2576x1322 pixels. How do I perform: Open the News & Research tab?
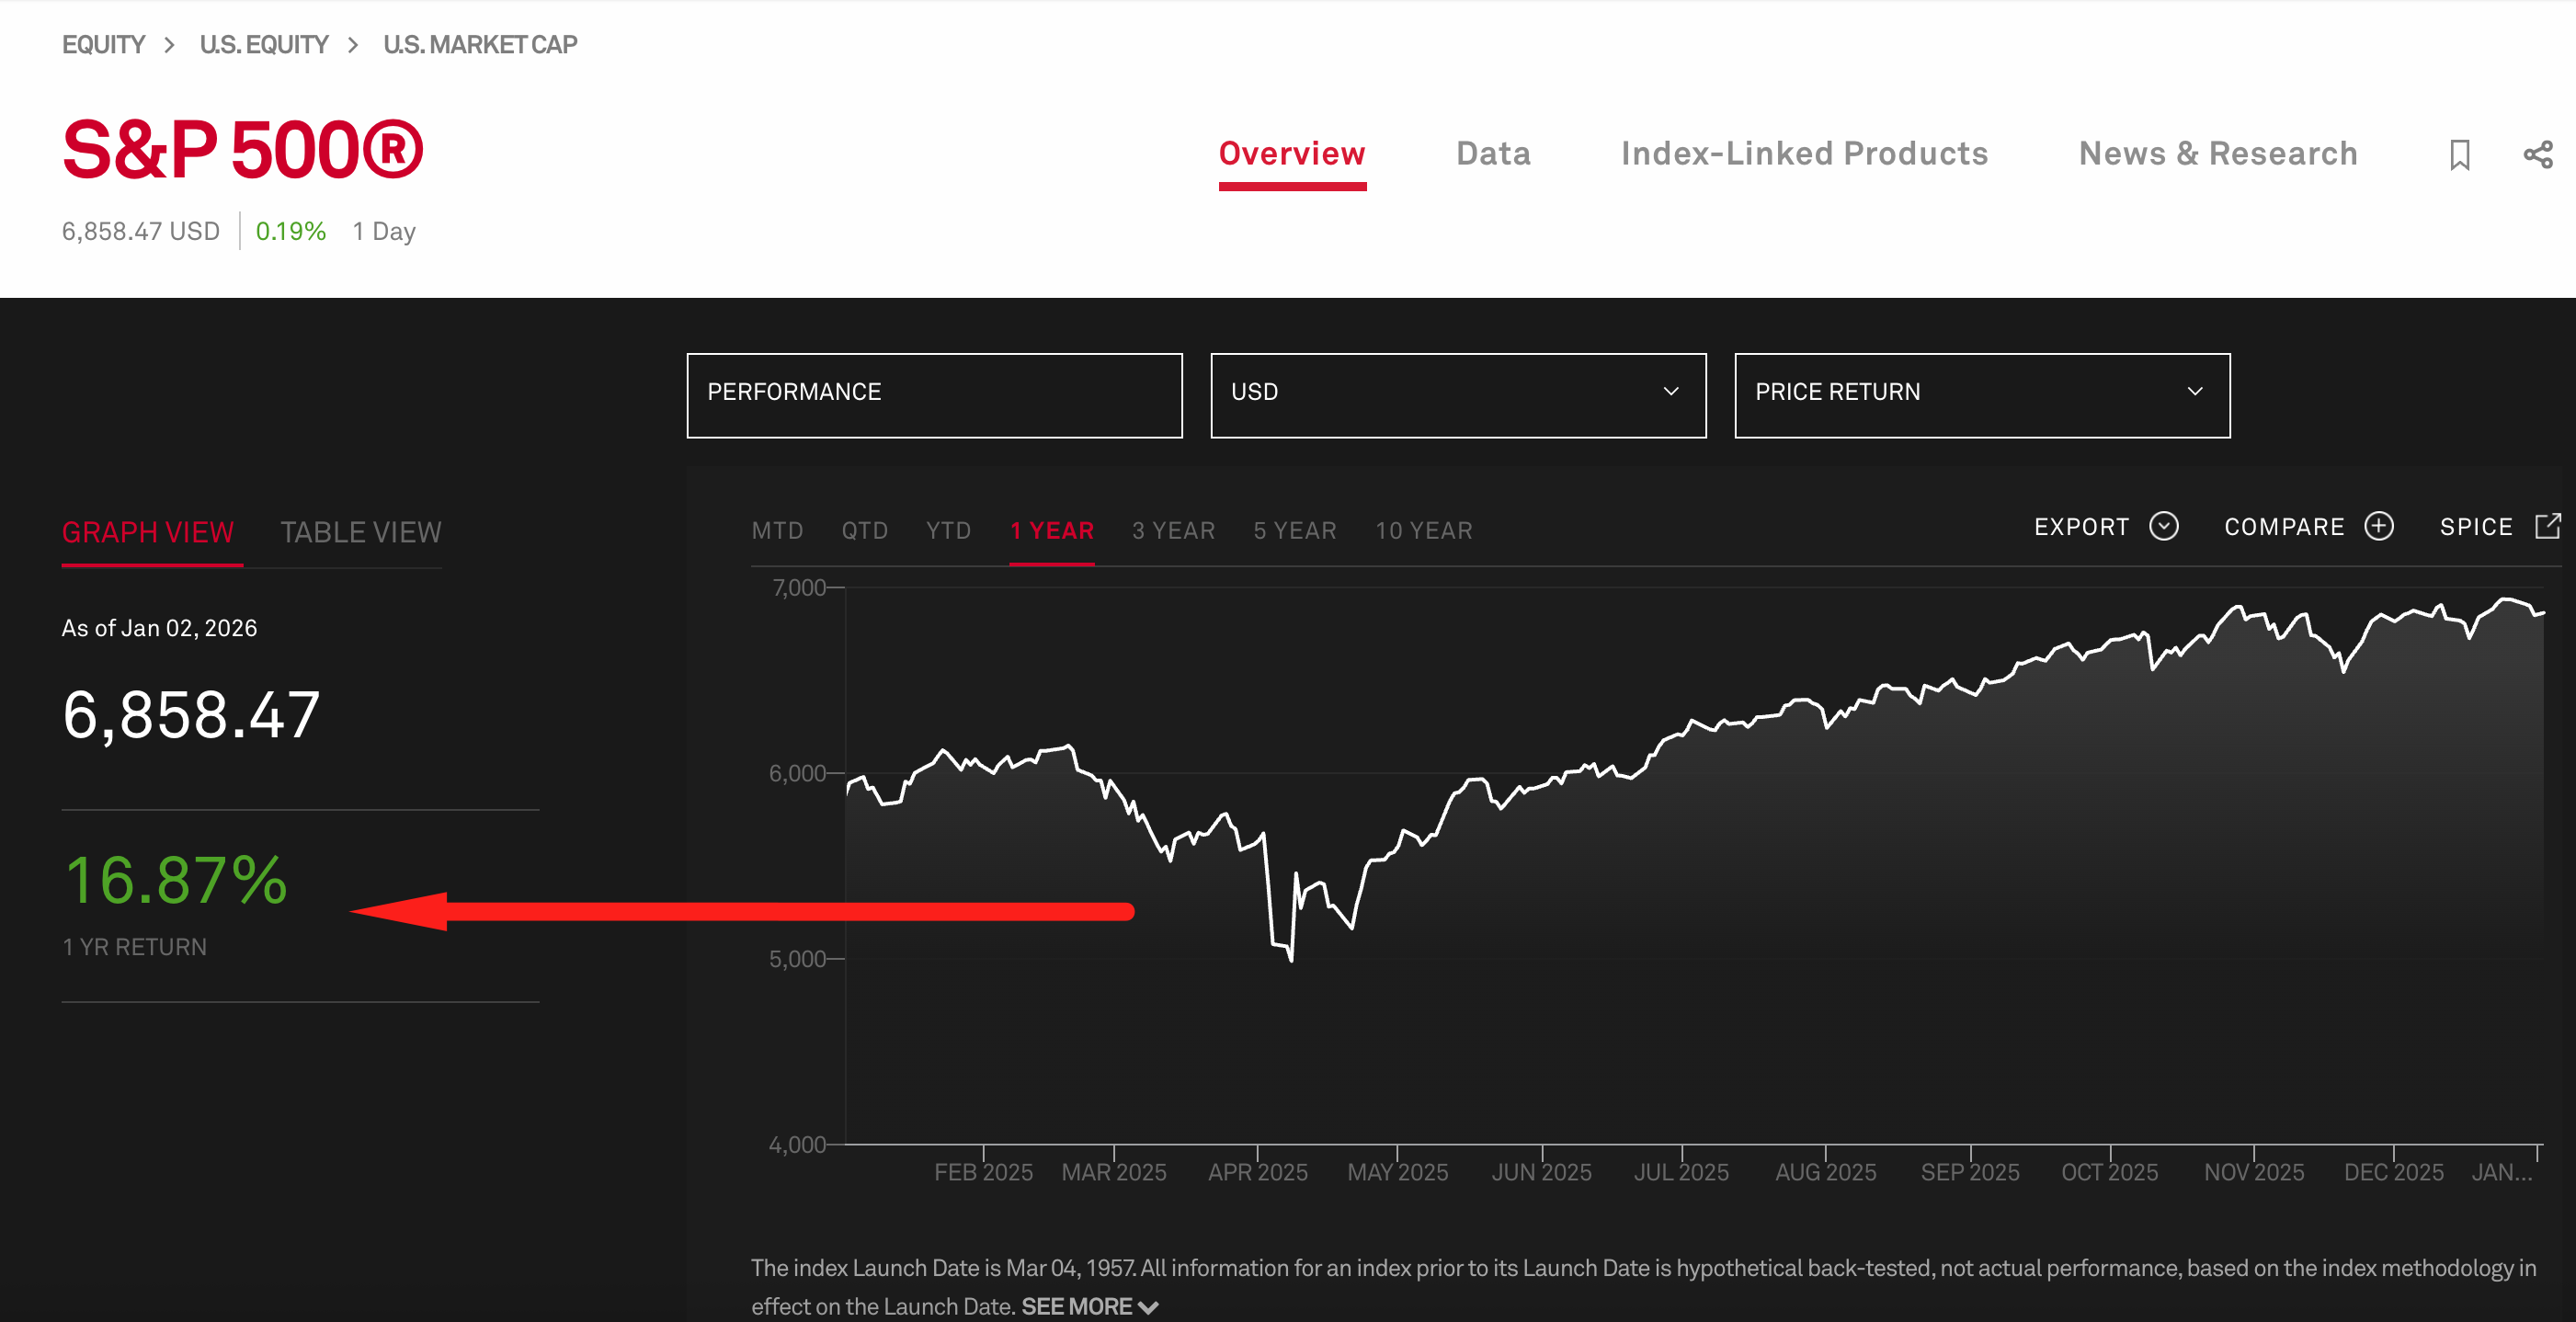point(2217,154)
